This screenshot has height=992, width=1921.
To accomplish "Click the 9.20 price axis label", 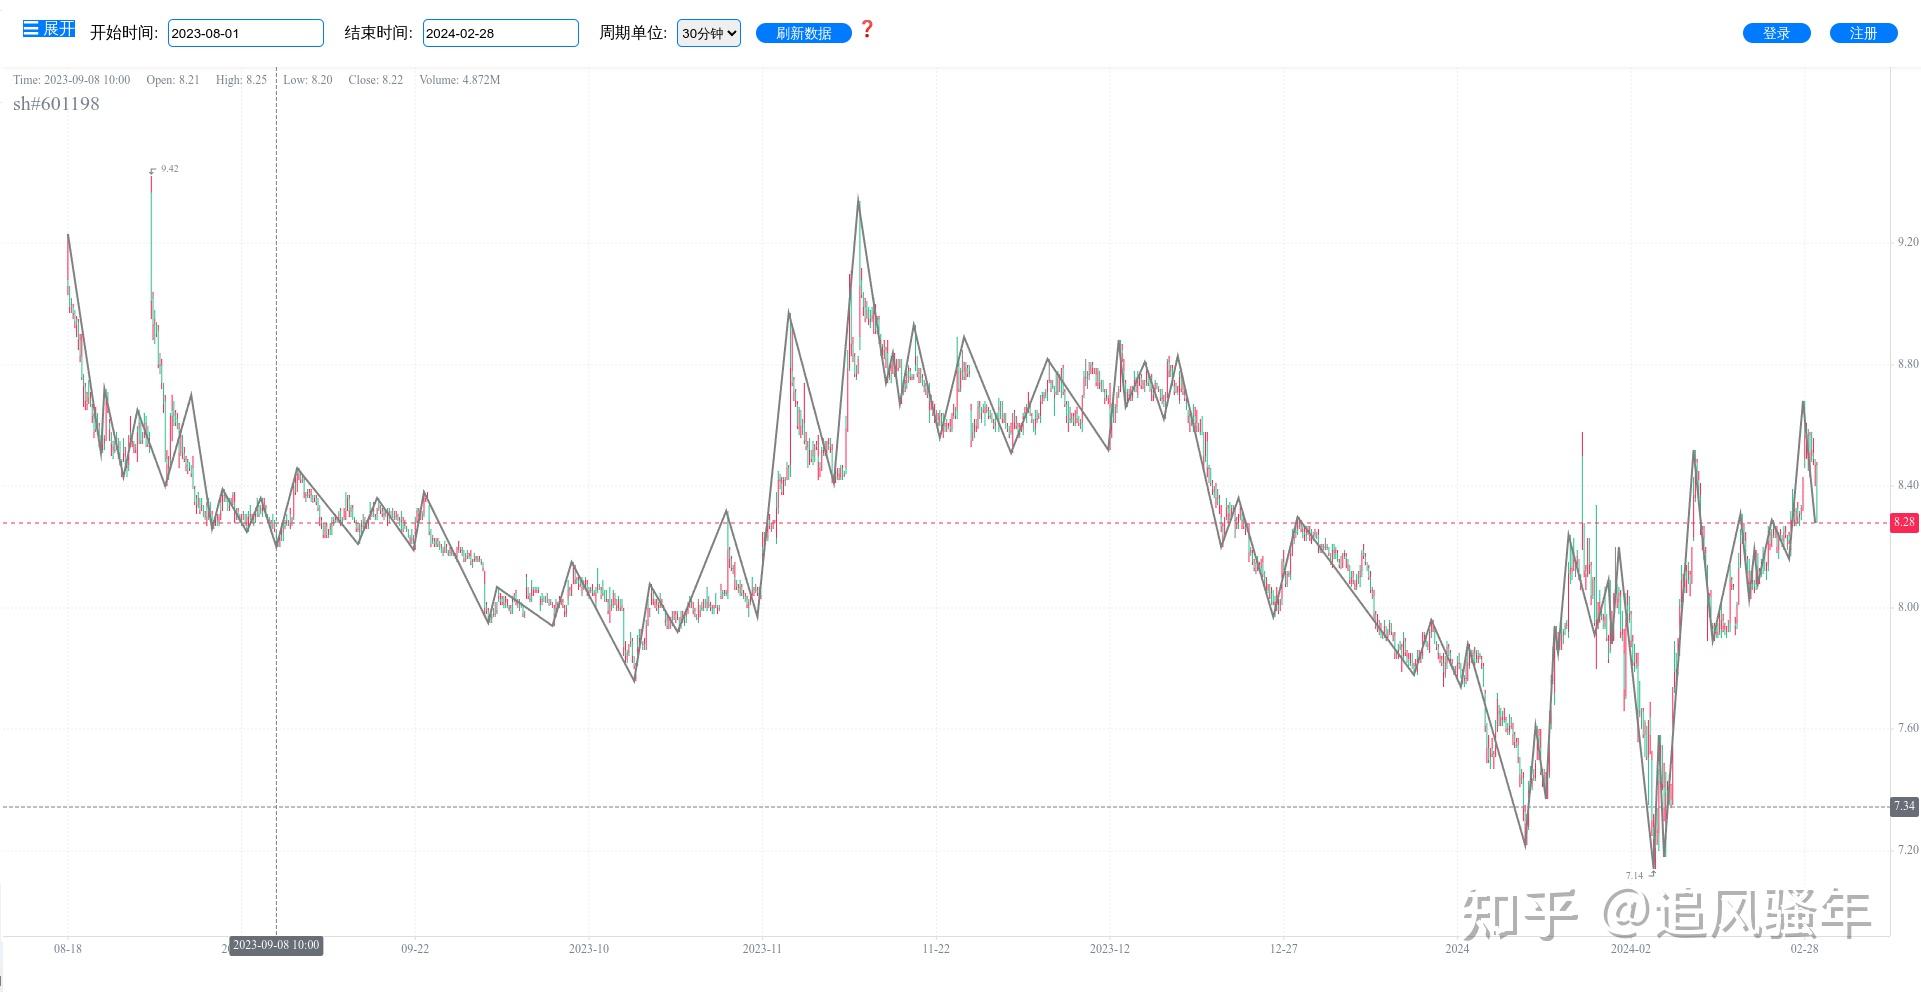I will [x=1908, y=242].
